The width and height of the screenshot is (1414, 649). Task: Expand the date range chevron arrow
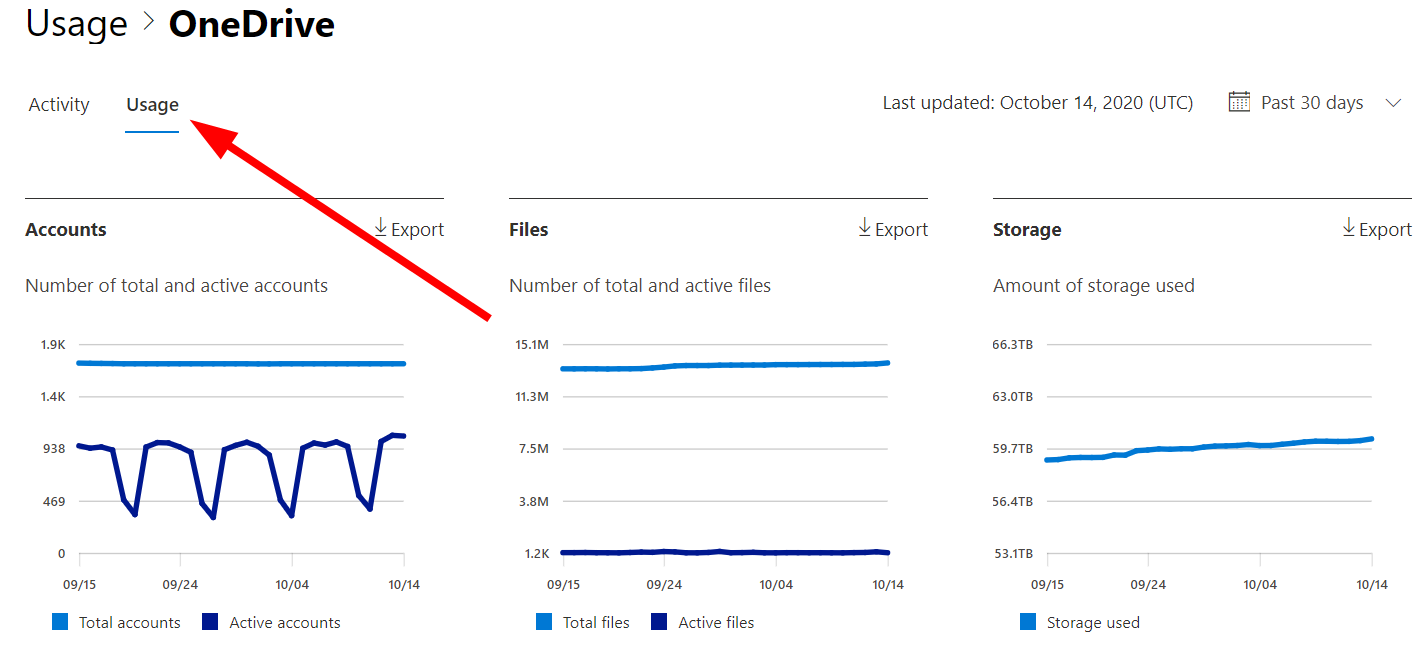pos(1393,103)
